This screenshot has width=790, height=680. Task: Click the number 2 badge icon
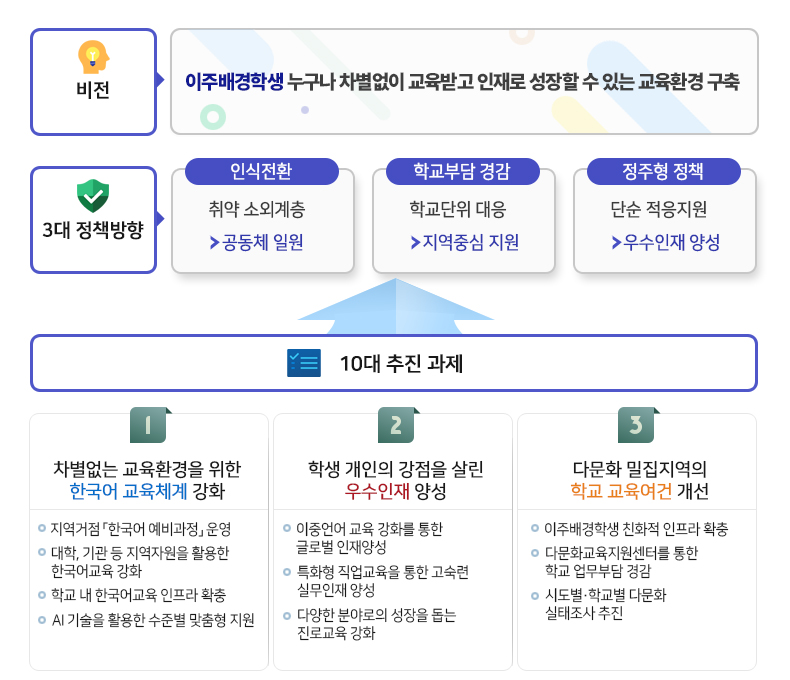point(398,425)
